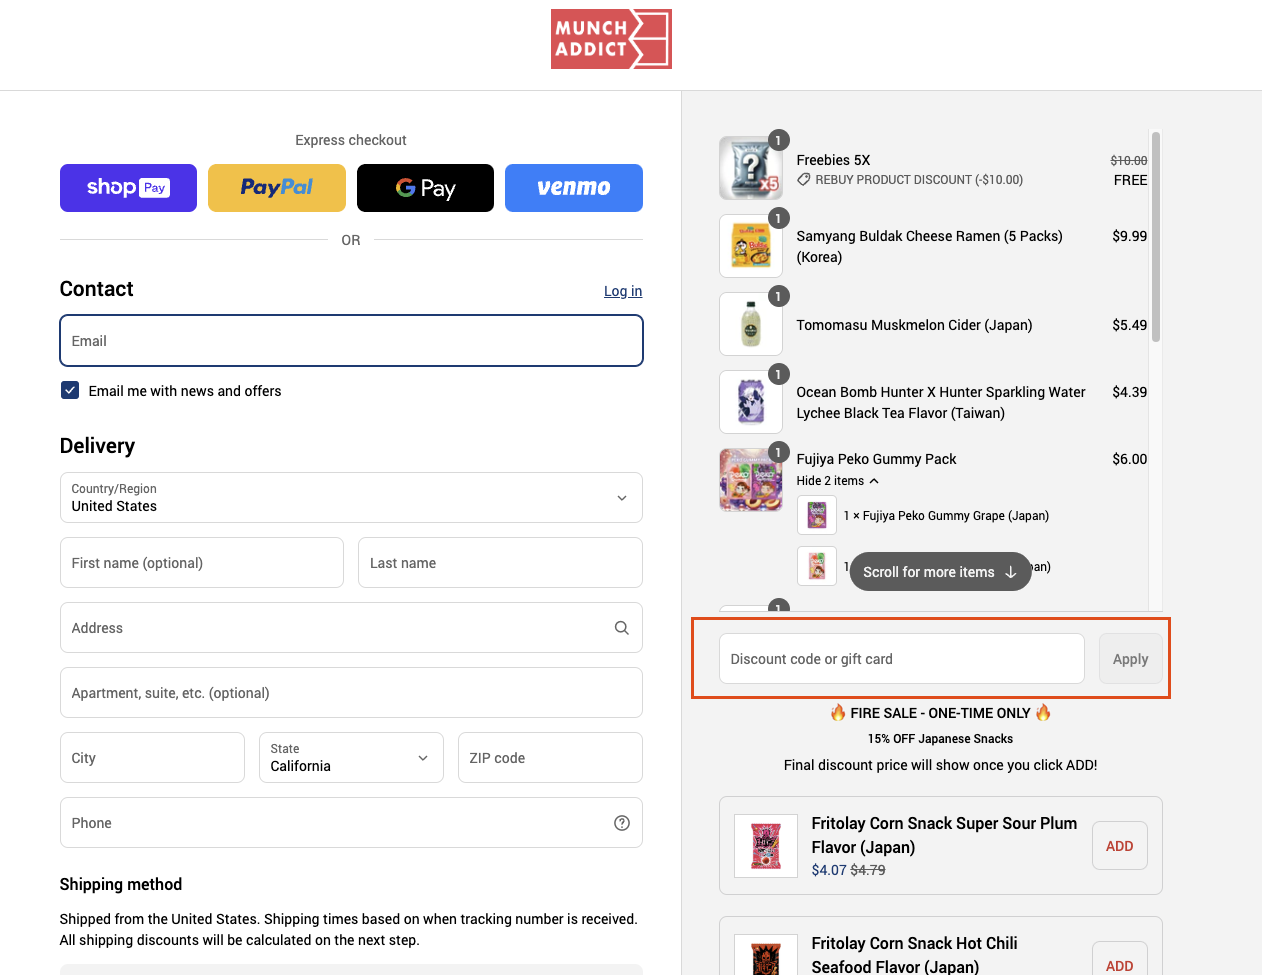Open the State dropdown
Viewport: 1262px width, 975px height.
(351, 758)
